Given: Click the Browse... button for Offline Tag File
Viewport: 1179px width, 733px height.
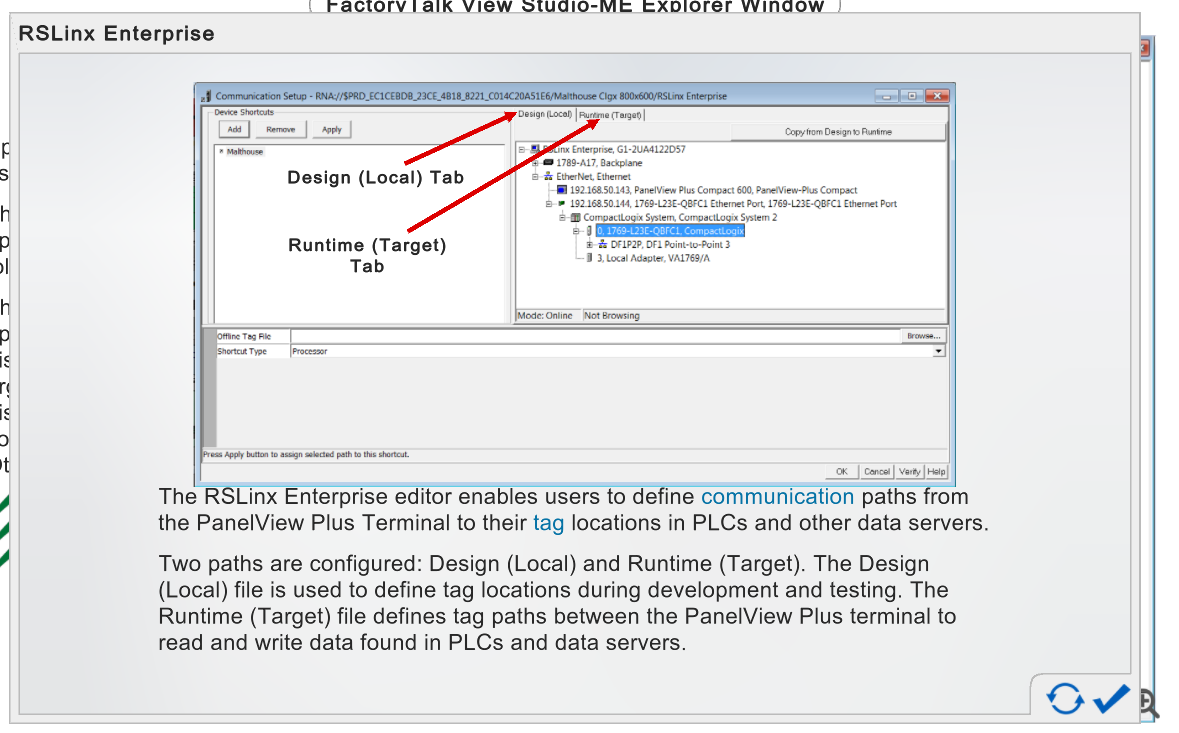Looking at the screenshot, I should coord(923,336).
